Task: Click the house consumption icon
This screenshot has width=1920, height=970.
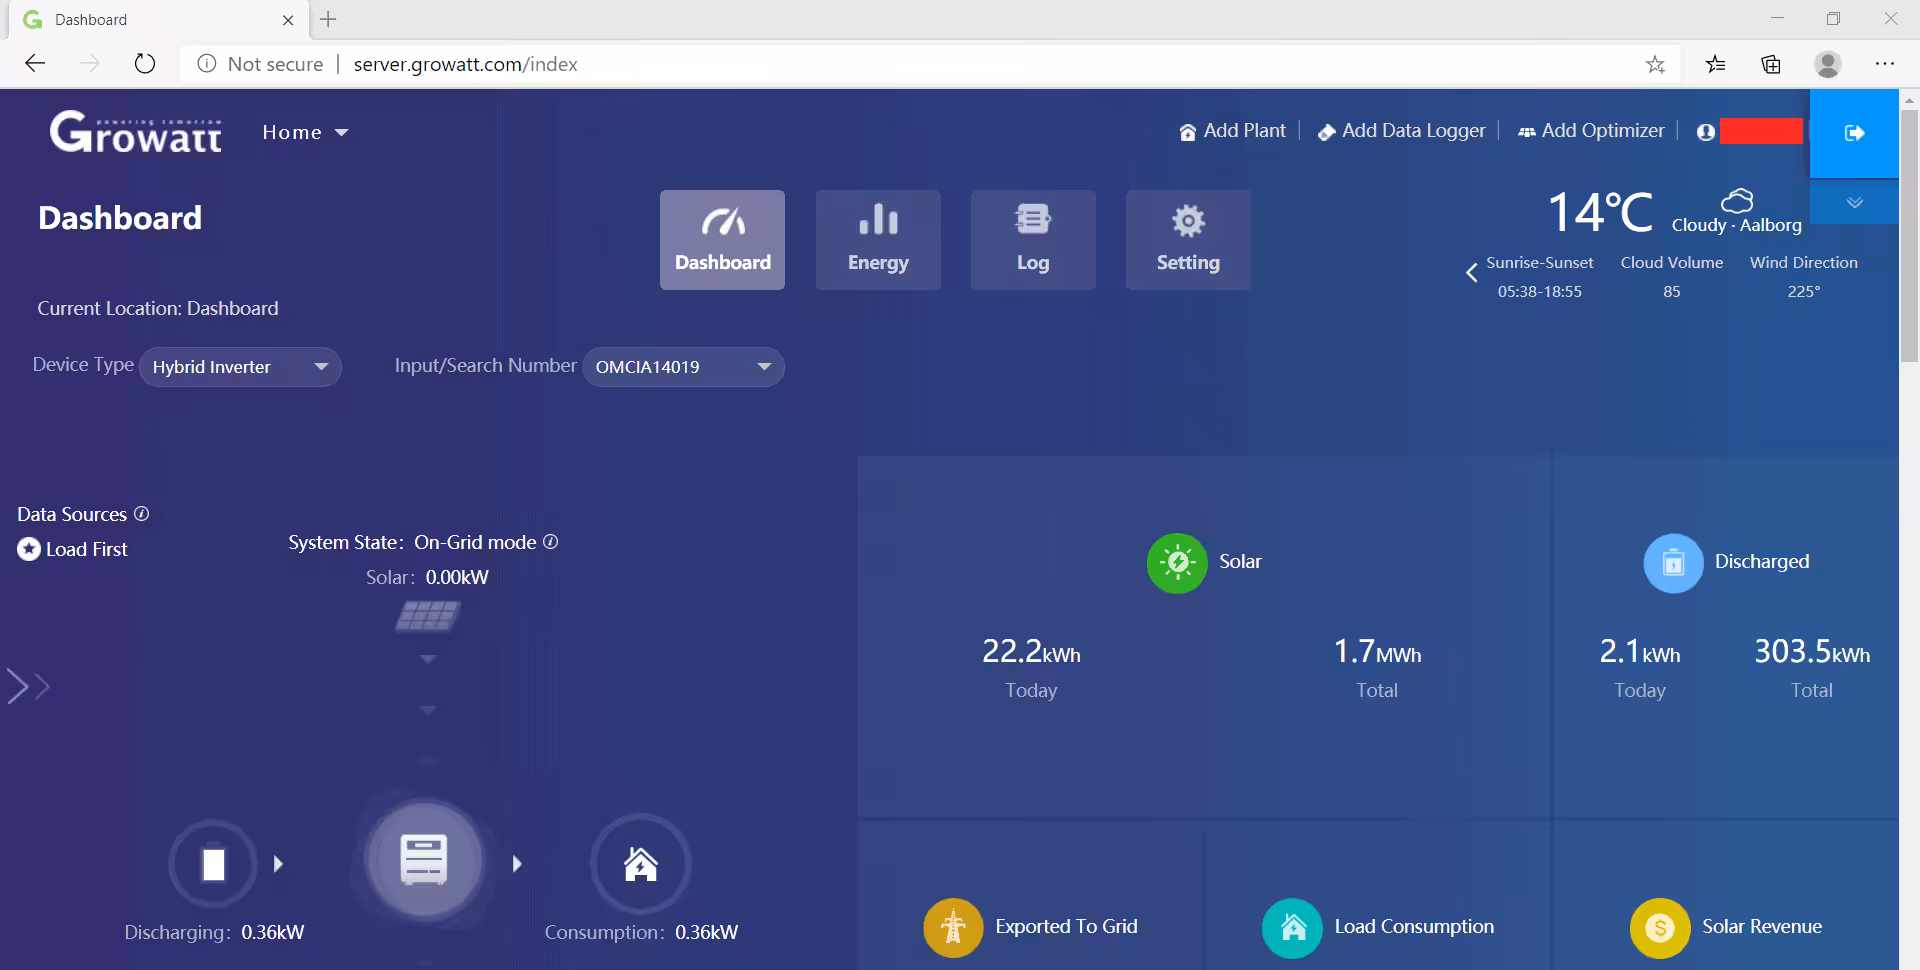Action: (x=641, y=864)
